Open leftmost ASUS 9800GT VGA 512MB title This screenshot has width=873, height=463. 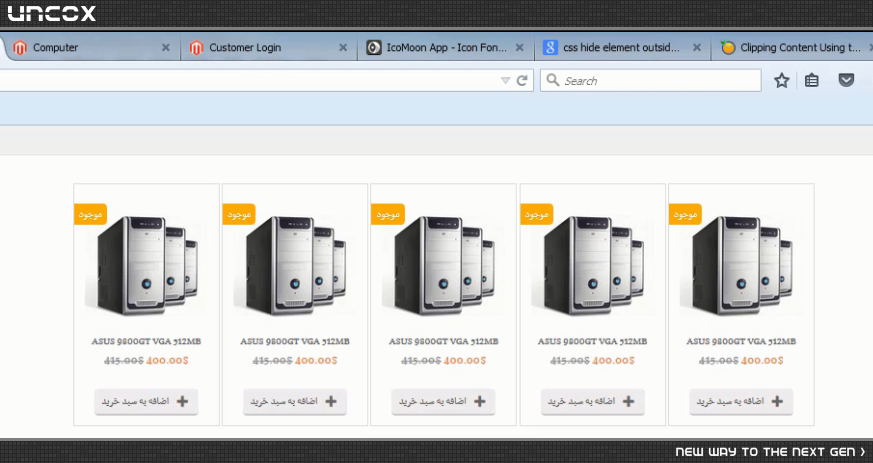[x=146, y=341]
